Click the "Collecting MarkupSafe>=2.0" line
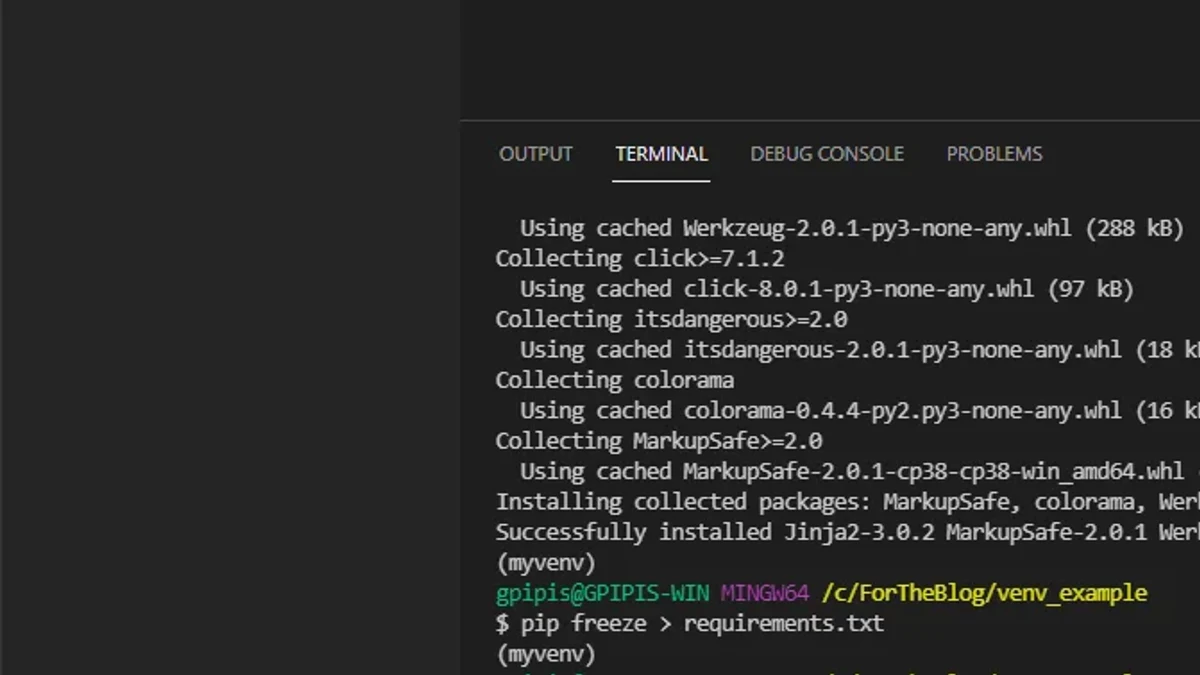 659,441
